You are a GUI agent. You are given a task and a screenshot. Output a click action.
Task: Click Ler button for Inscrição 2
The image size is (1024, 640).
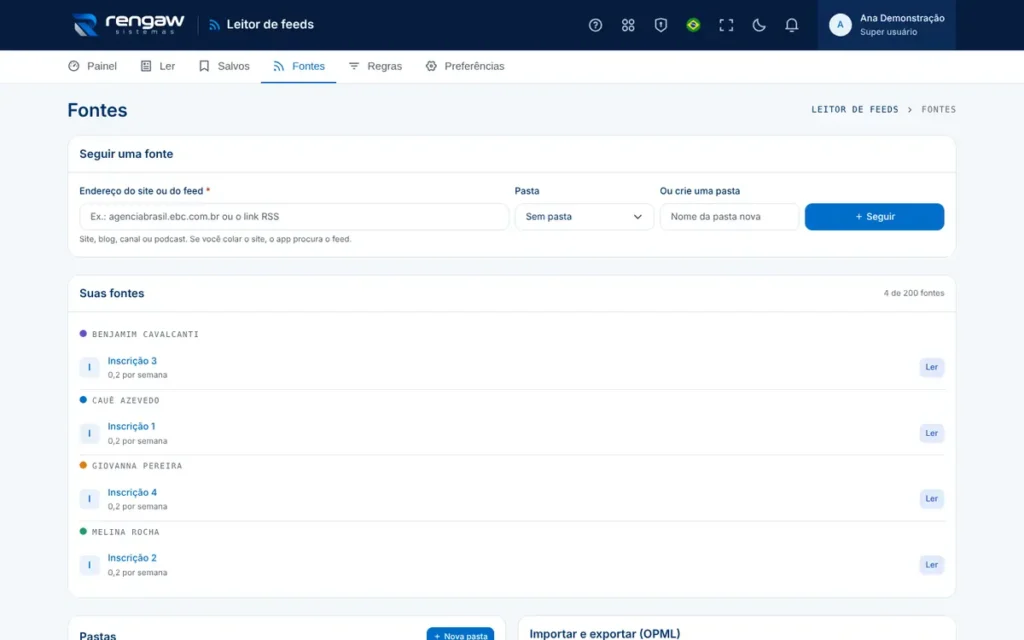click(x=931, y=565)
